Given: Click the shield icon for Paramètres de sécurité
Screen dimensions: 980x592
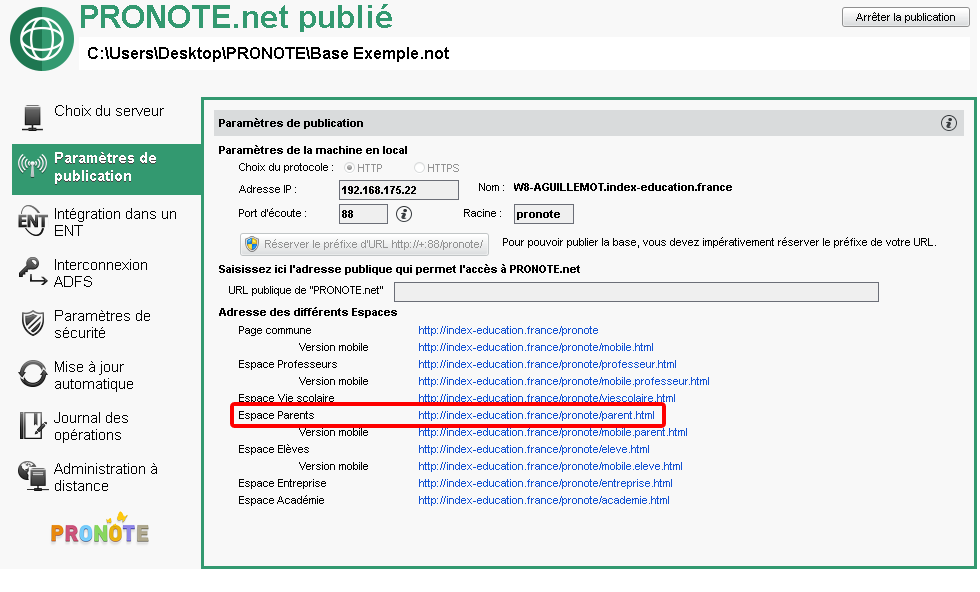Looking at the screenshot, I should (x=32, y=323).
